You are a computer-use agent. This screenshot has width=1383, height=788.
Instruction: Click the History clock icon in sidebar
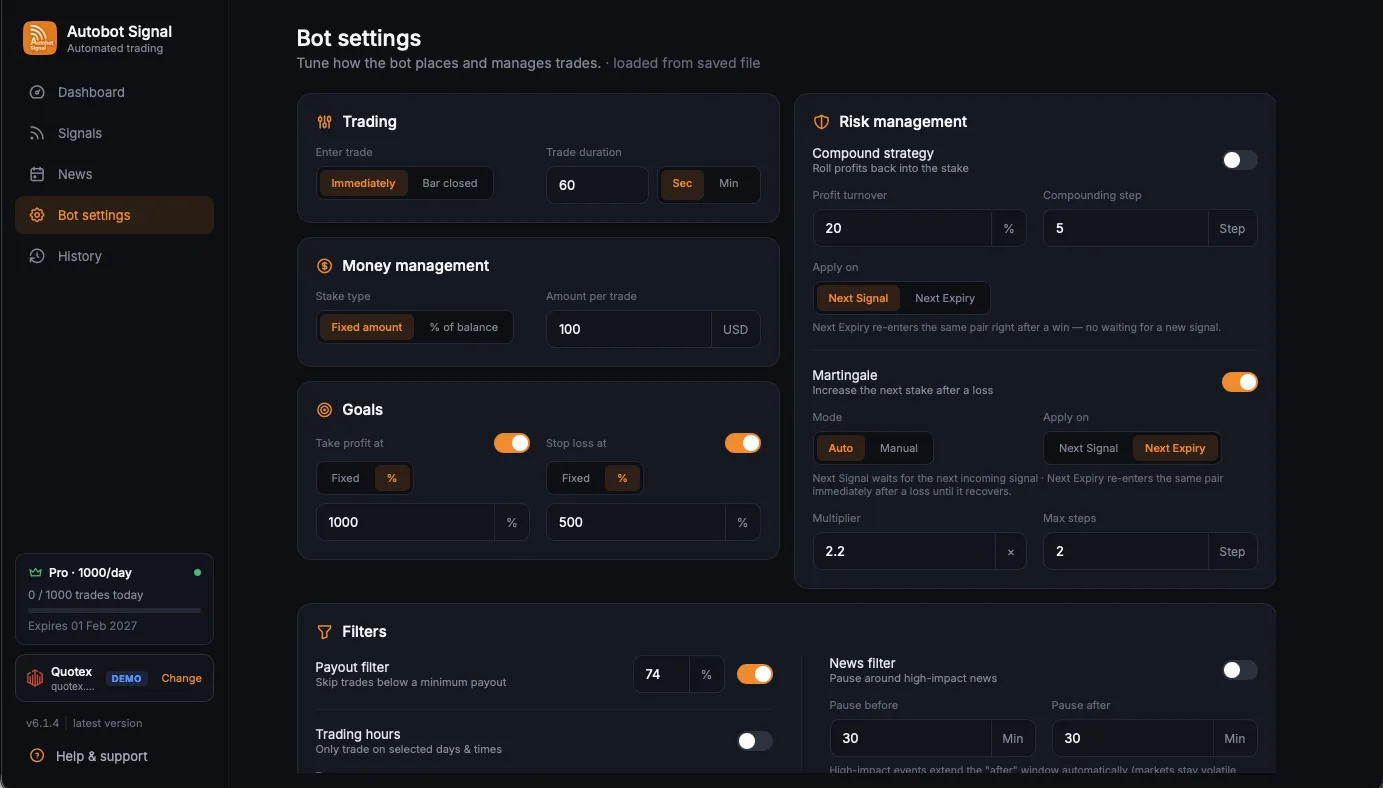tap(37, 256)
